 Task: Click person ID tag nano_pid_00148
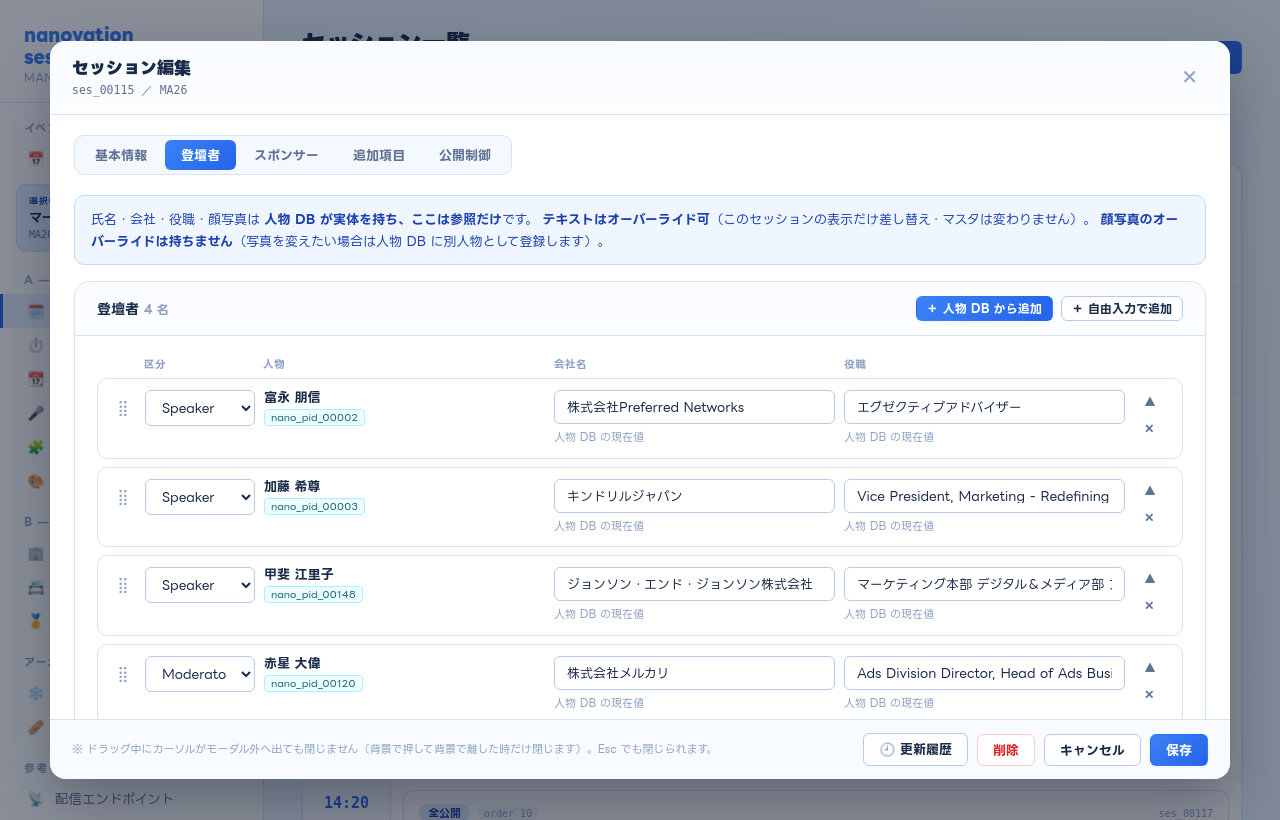pos(313,595)
